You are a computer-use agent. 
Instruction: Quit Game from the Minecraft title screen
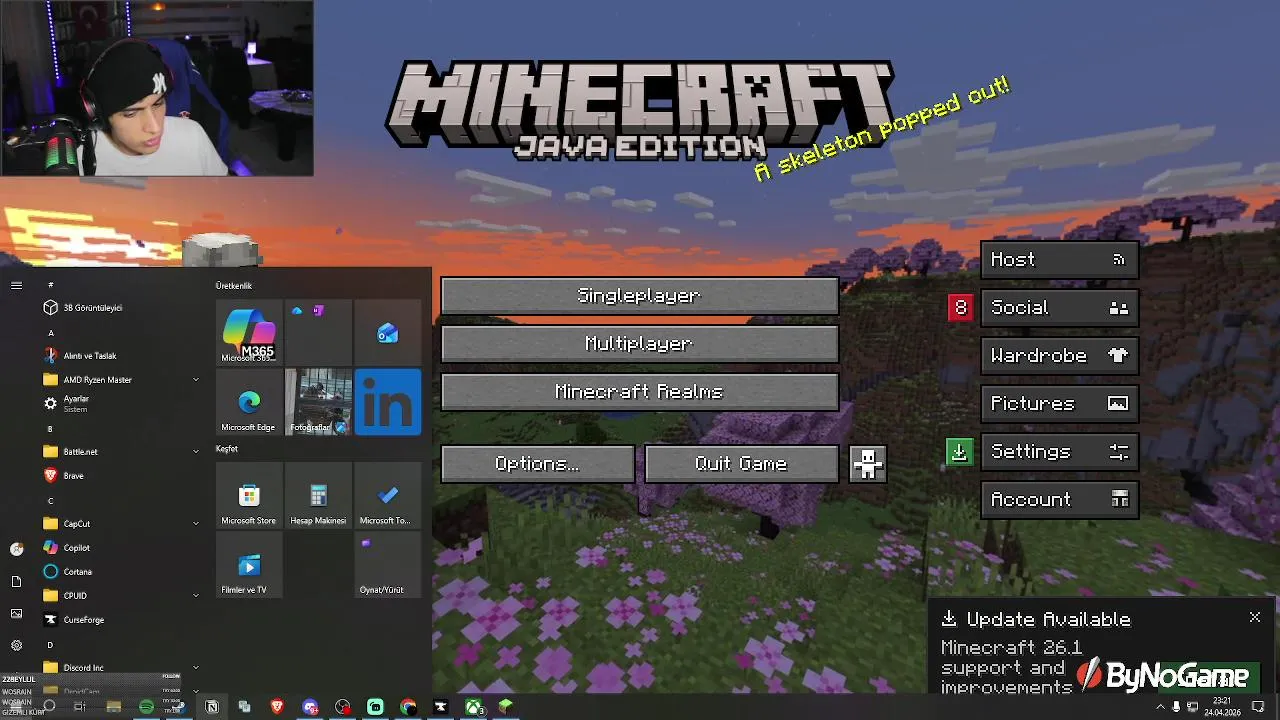point(741,464)
